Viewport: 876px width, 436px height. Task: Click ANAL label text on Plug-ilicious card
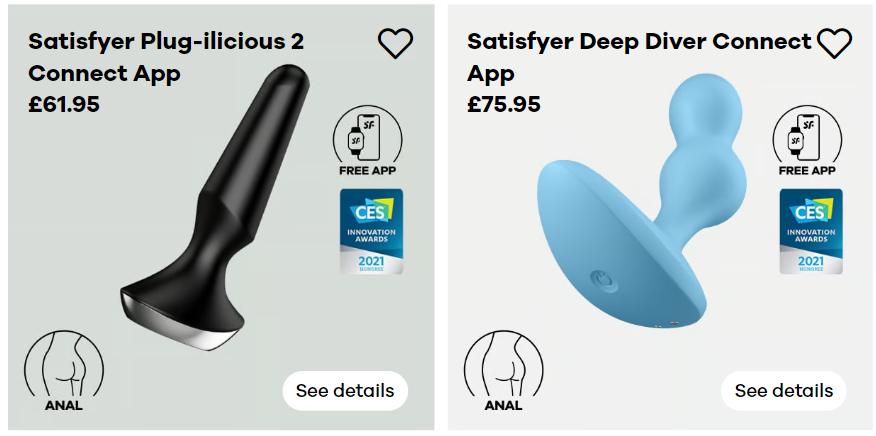point(64,405)
